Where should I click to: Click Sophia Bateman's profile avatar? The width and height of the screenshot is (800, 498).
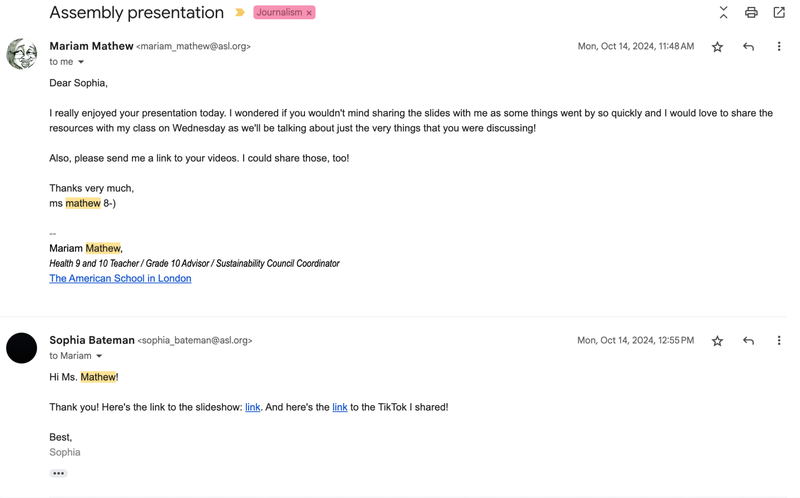click(x=22, y=348)
